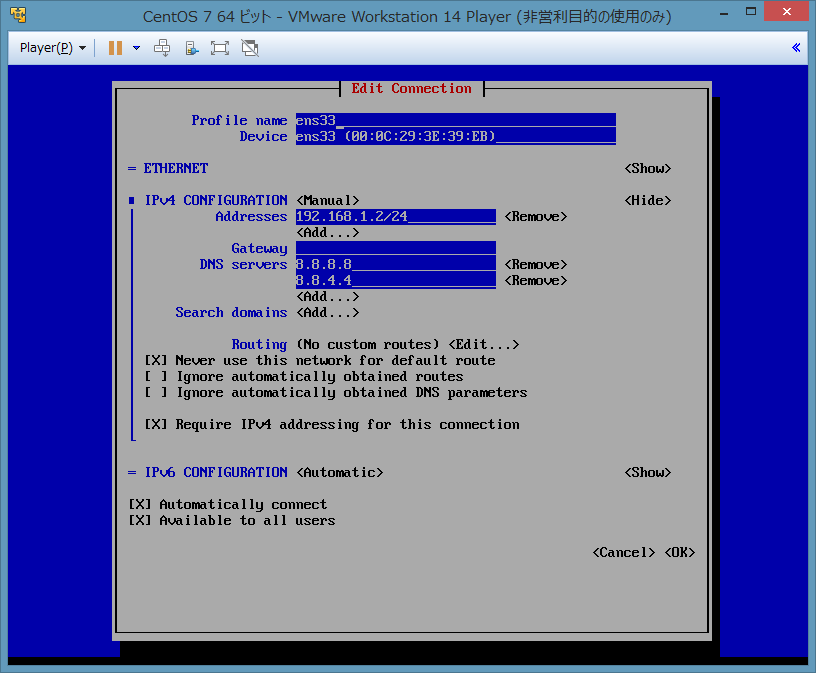The image size is (816, 673).
Task: Toggle 'Never use this network for default route'
Action: pyautogui.click(x=156, y=360)
